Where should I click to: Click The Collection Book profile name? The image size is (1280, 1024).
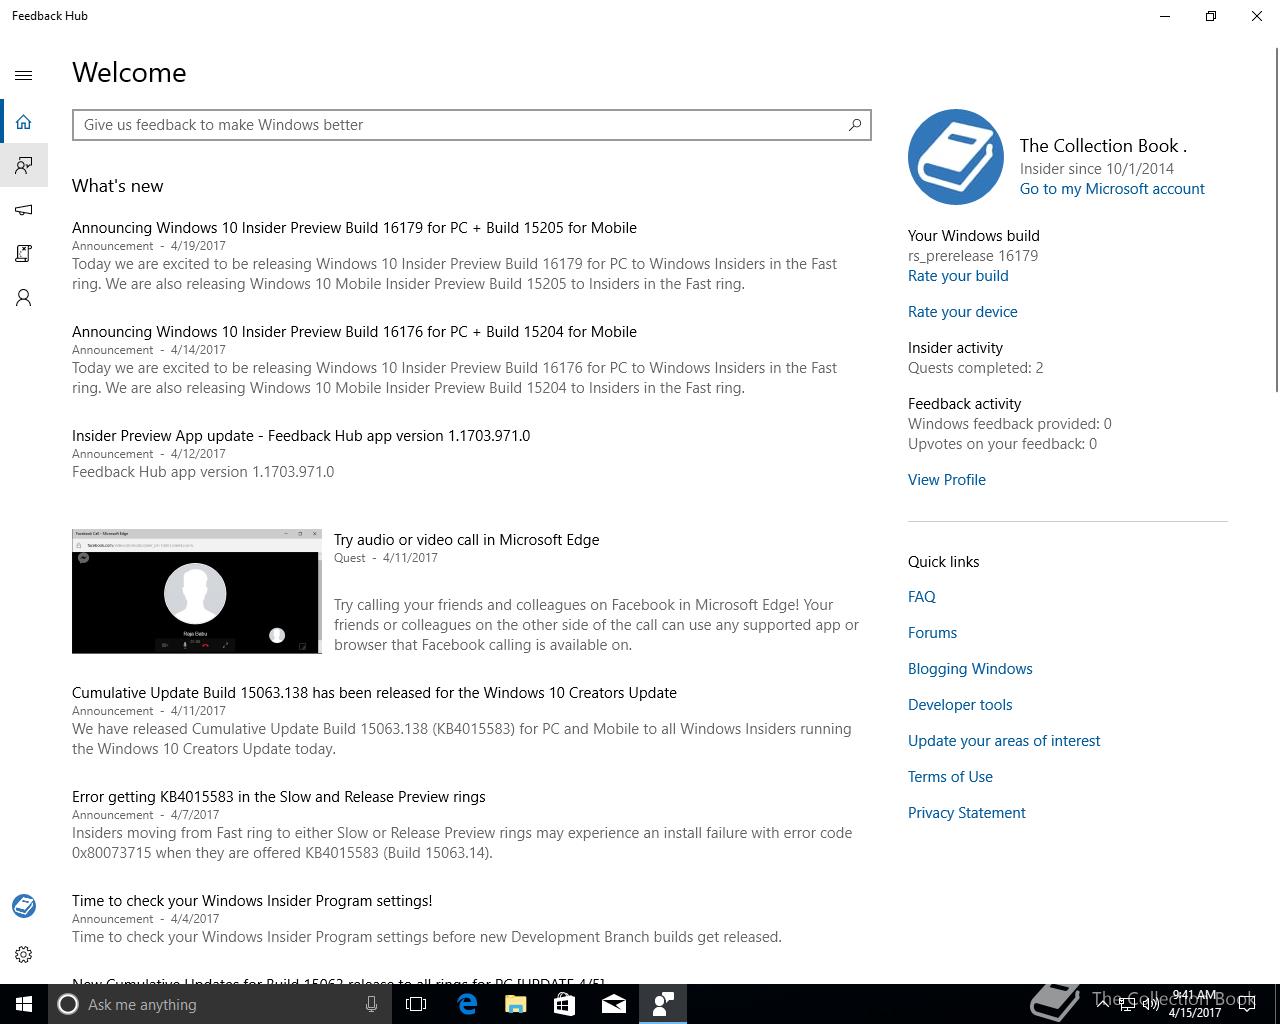tap(1103, 146)
